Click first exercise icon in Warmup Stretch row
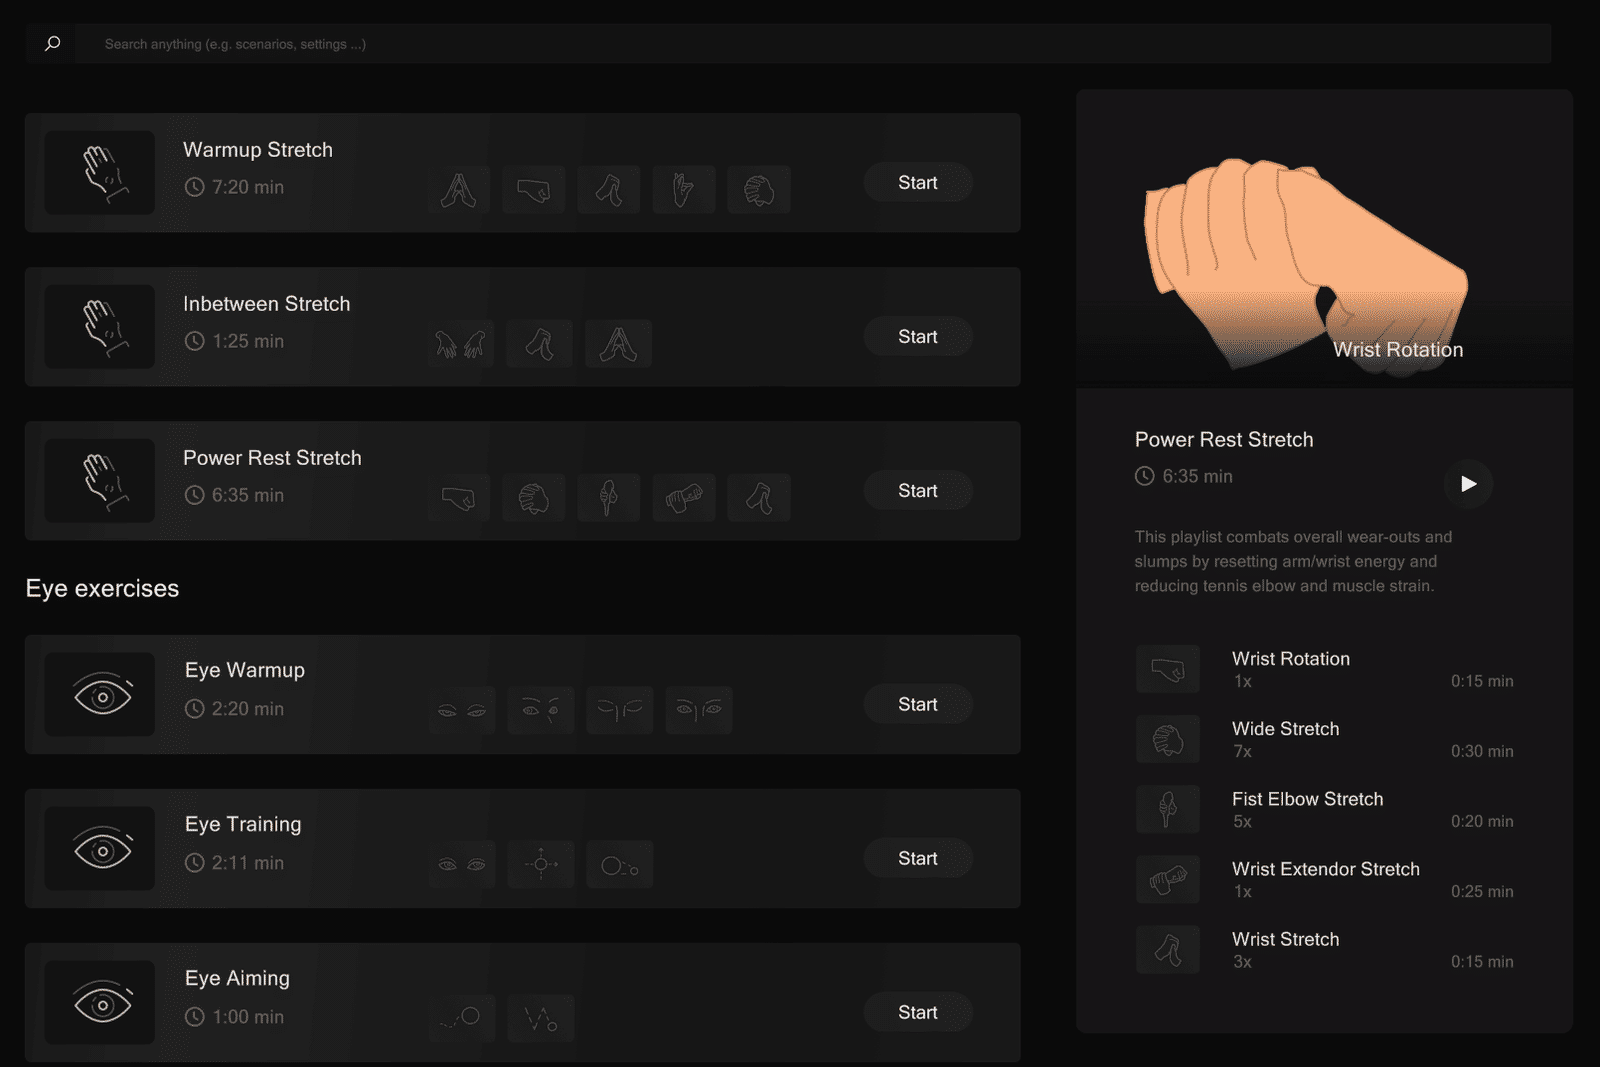This screenshot has height=1067, width=1600. [459, 190]
